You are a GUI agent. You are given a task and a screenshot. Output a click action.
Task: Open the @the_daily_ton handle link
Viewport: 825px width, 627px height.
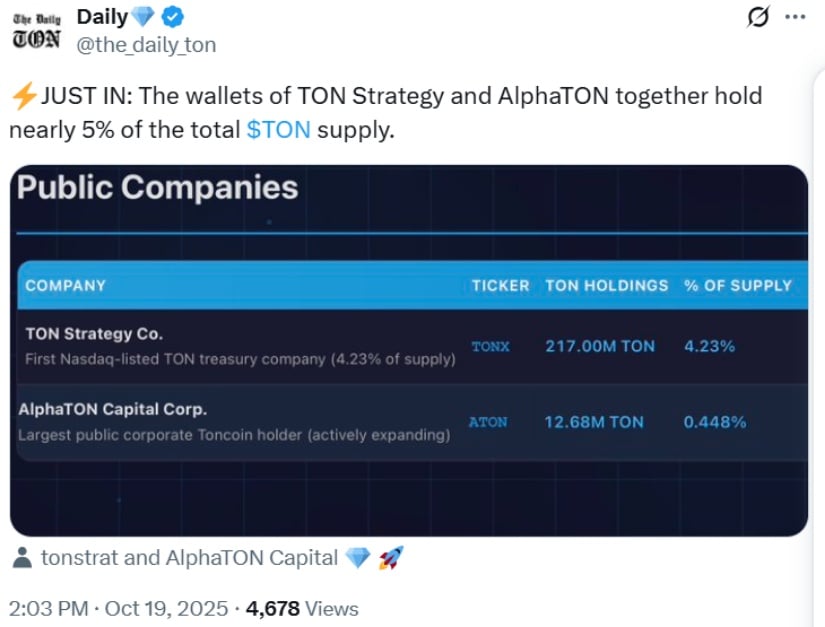click(x=146, y=45)
